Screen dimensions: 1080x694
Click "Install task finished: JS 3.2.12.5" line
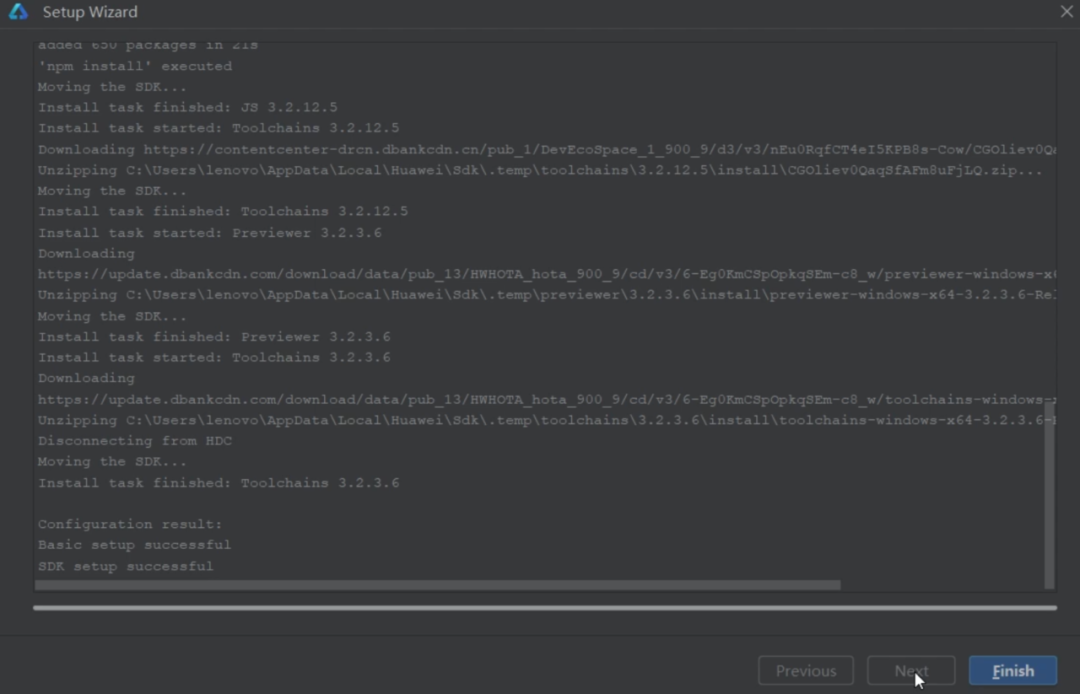[x=188, y=107]
